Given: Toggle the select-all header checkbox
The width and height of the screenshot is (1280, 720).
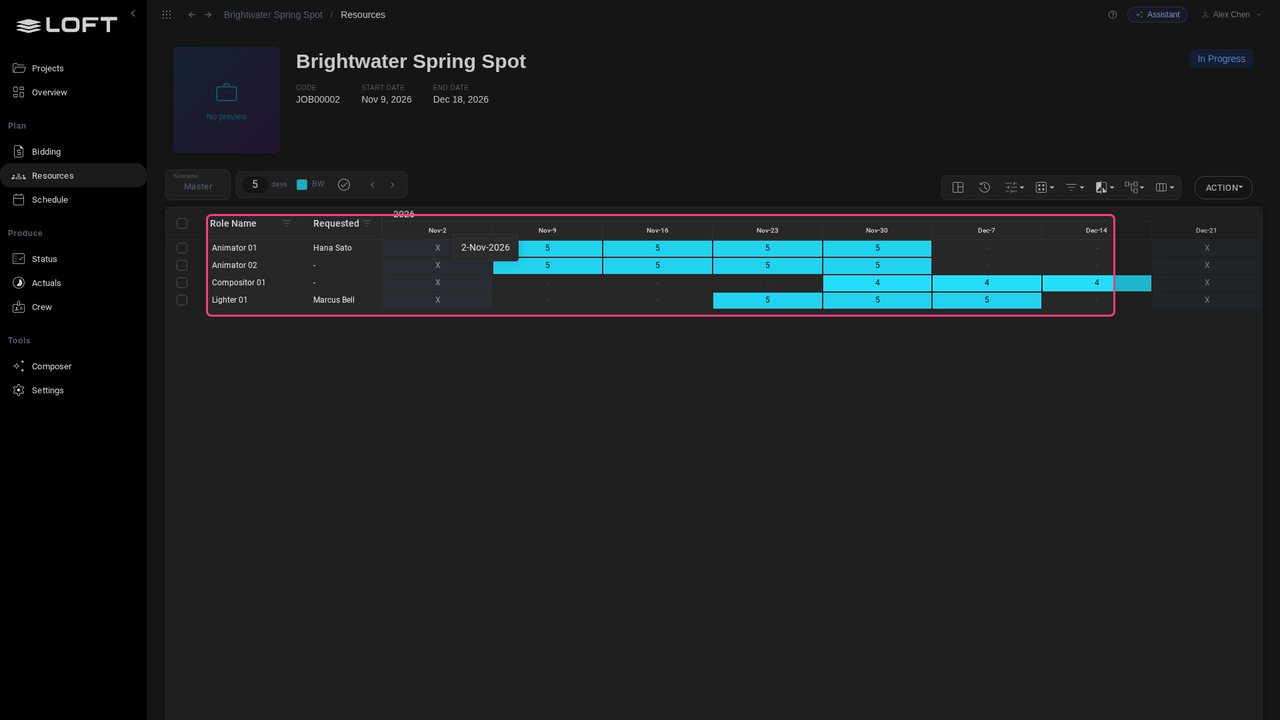Looking at the screenshot, I should click(x=182, y=224).
